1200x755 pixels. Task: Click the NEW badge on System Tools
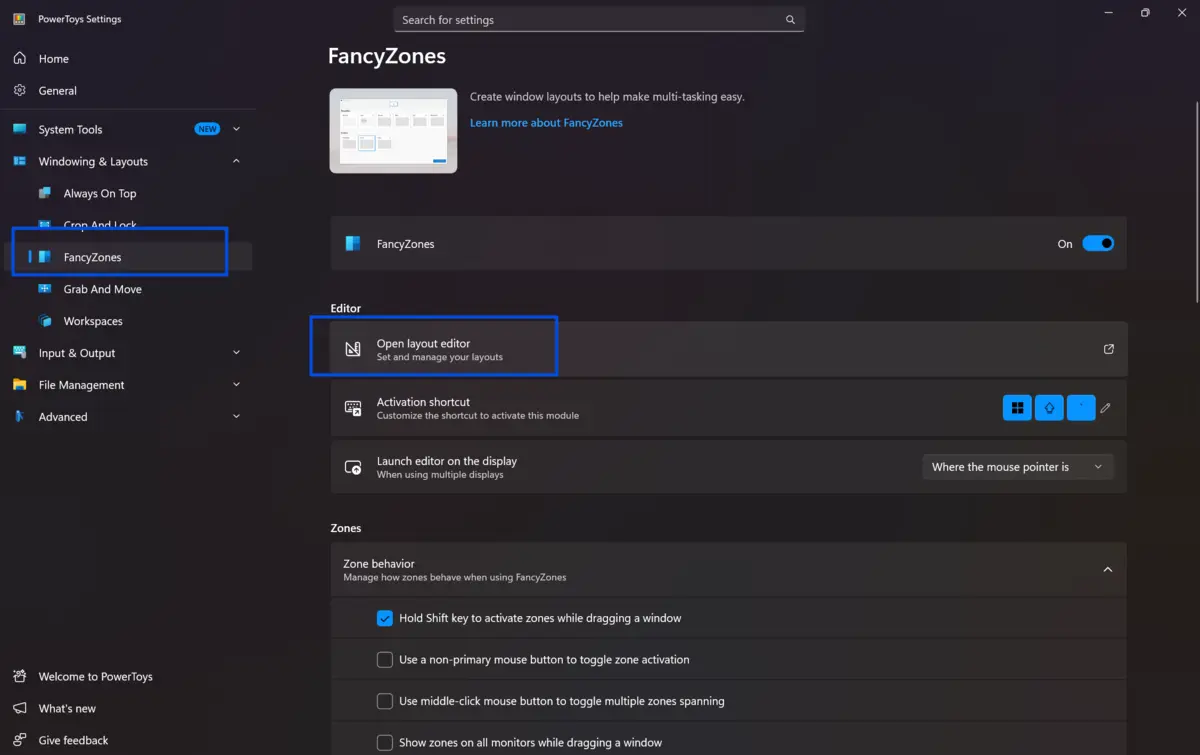pyautogui.click(x=207, y=129)
